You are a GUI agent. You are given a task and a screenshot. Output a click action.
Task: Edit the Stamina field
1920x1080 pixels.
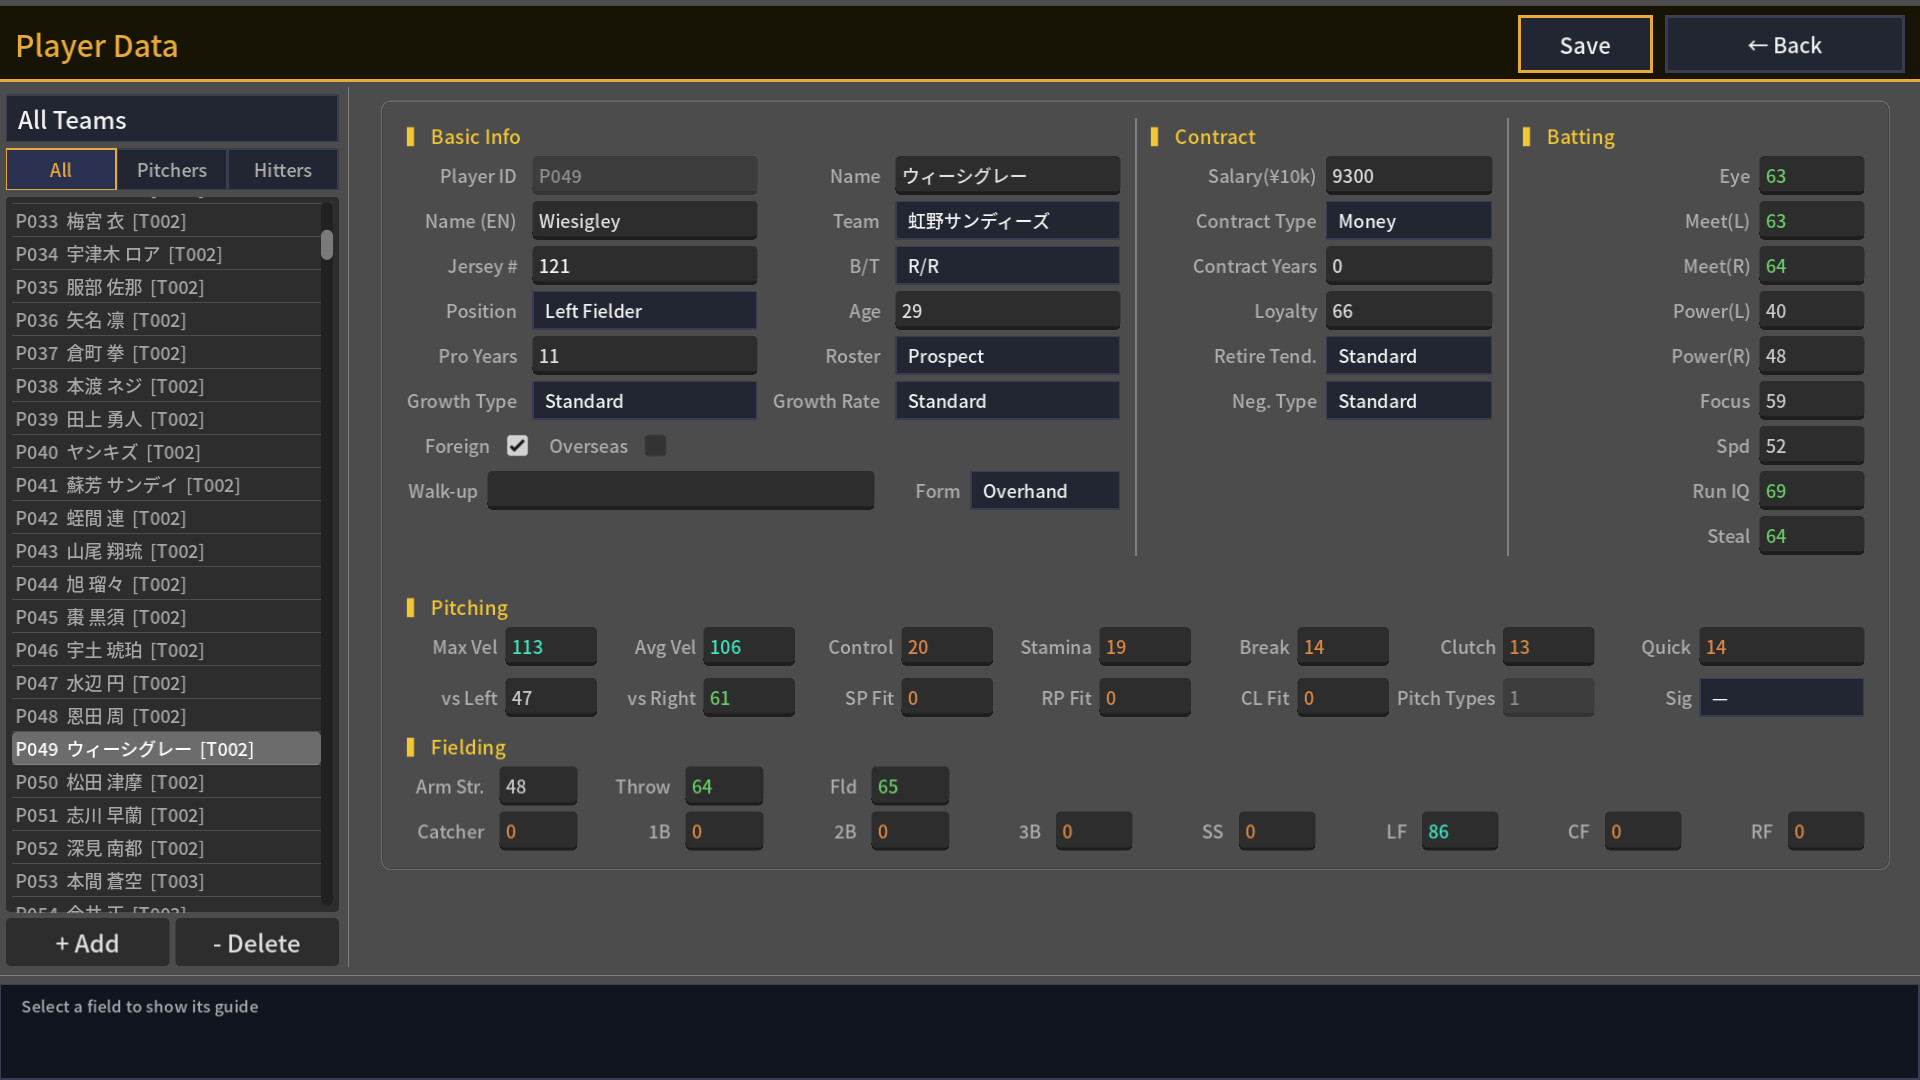(1145, 647)
